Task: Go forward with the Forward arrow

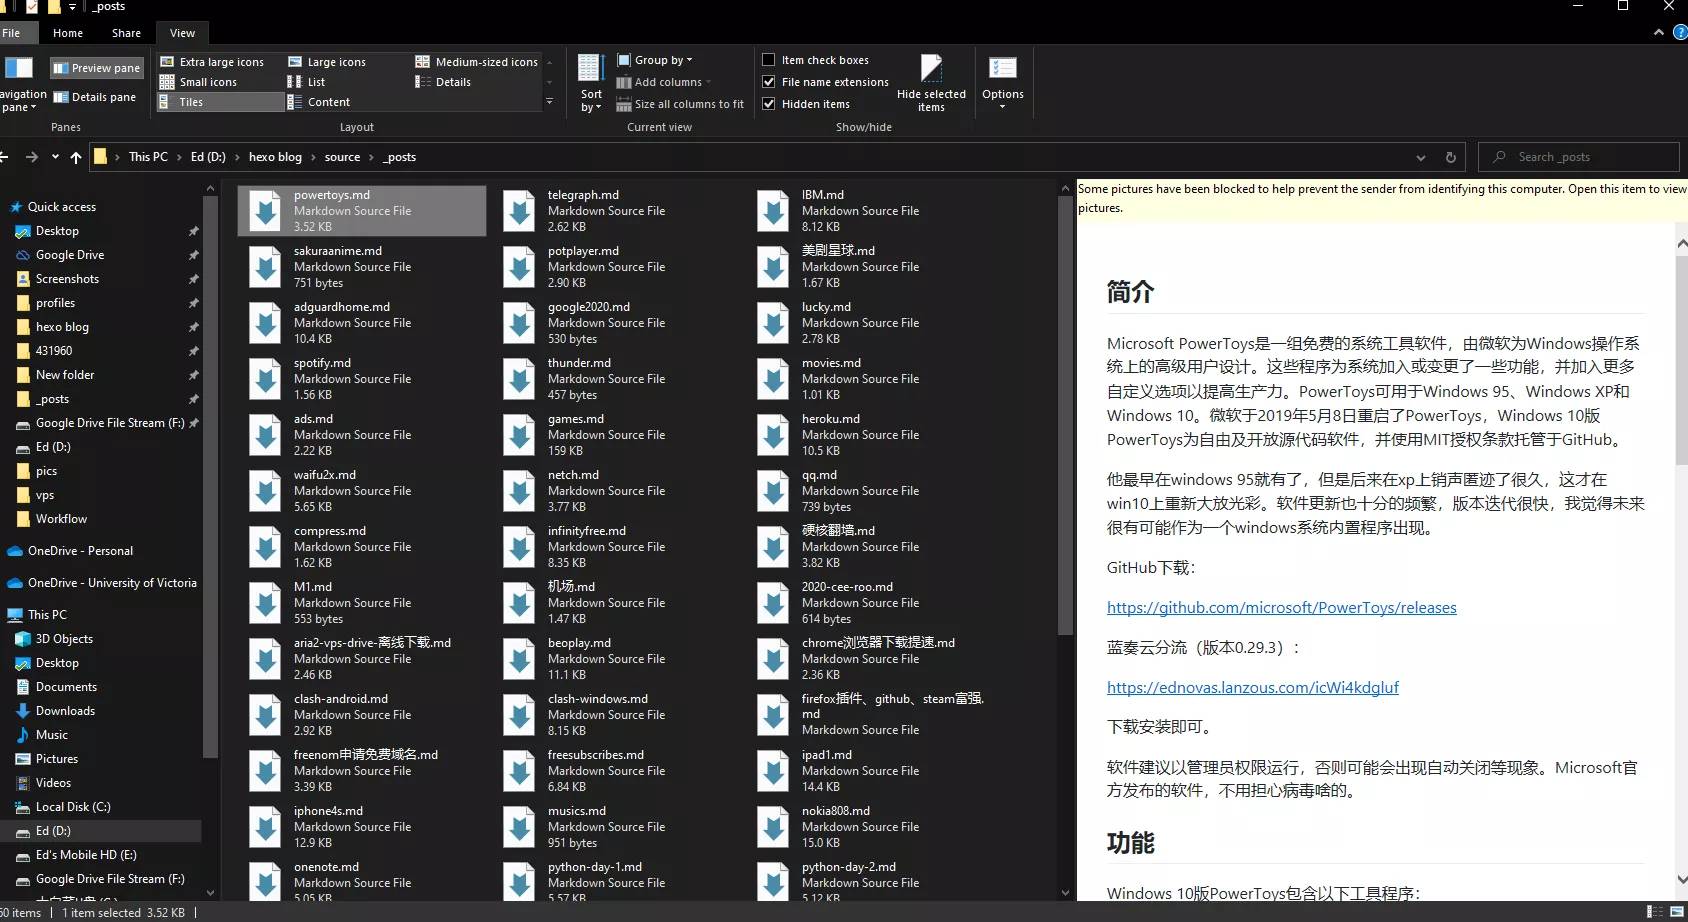Action: point(32,157)
